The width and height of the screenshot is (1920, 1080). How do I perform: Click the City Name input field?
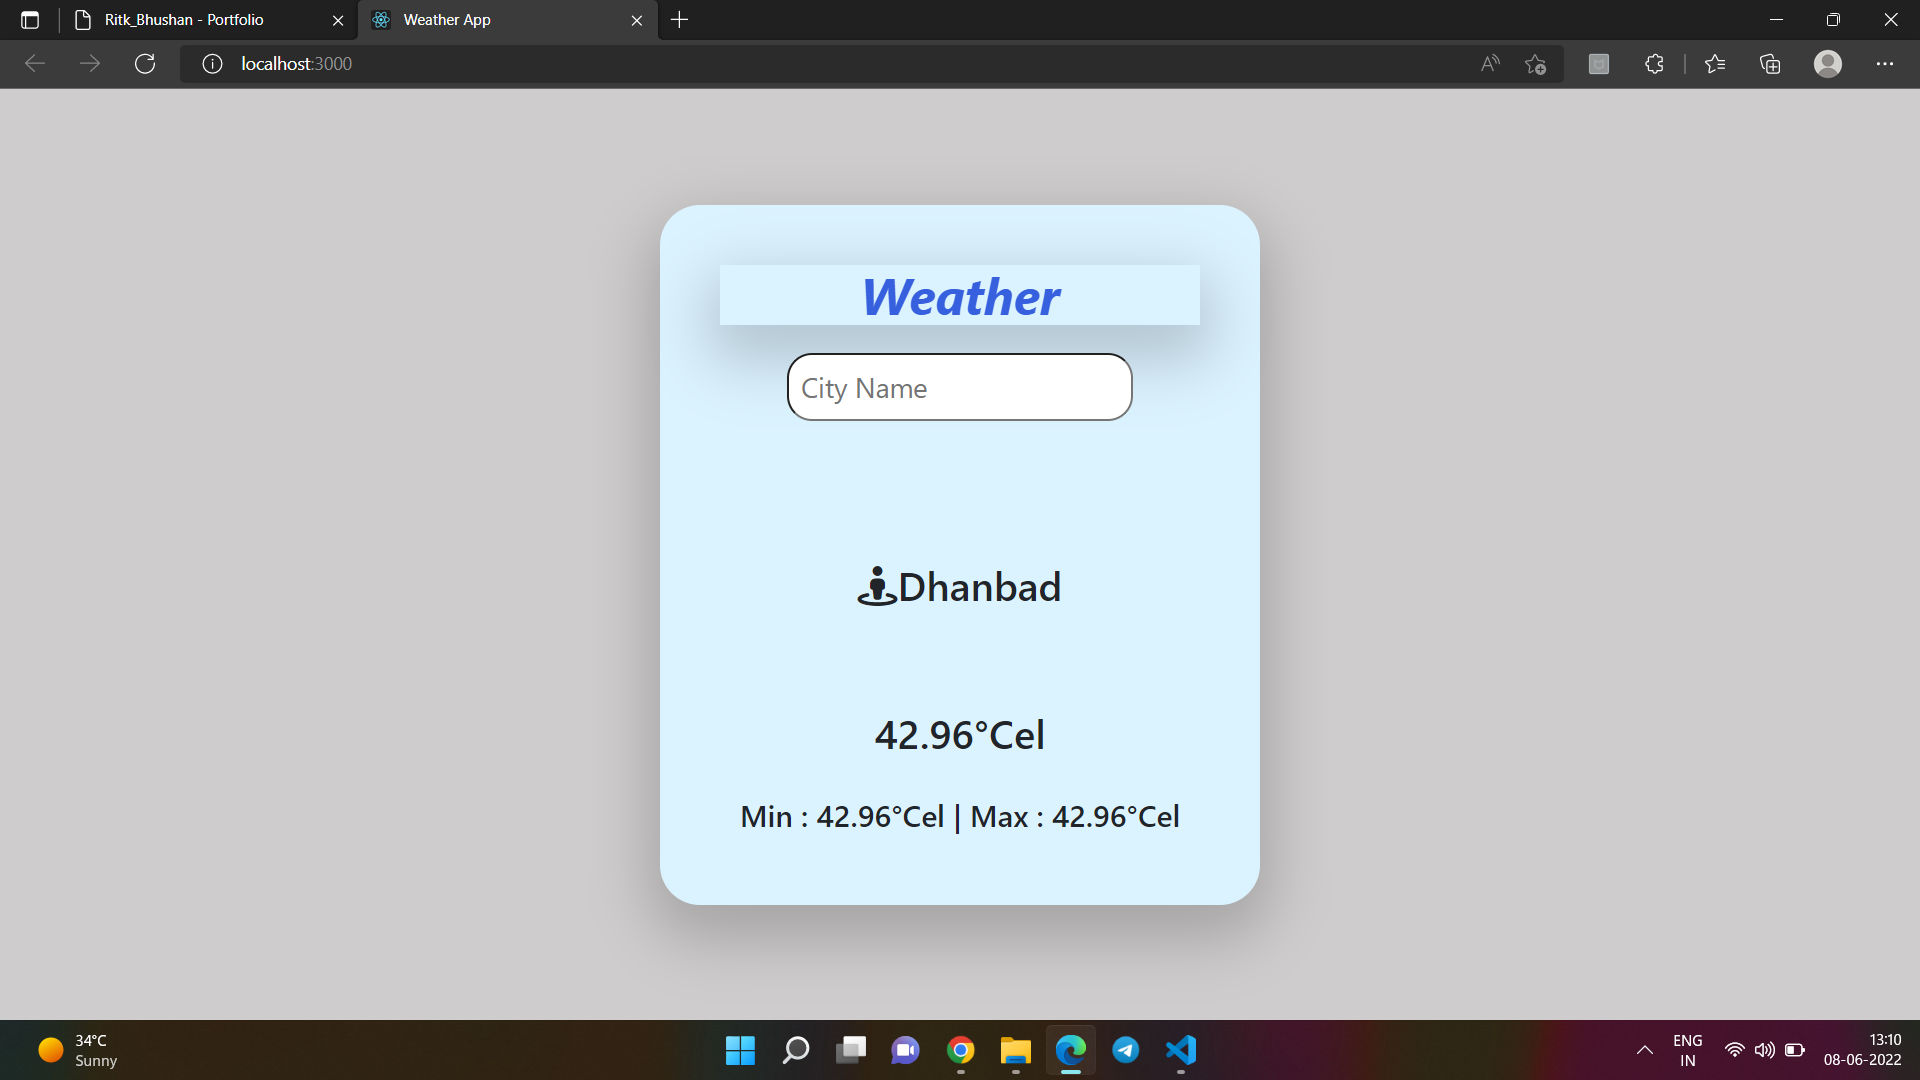[x=959, y=387]
